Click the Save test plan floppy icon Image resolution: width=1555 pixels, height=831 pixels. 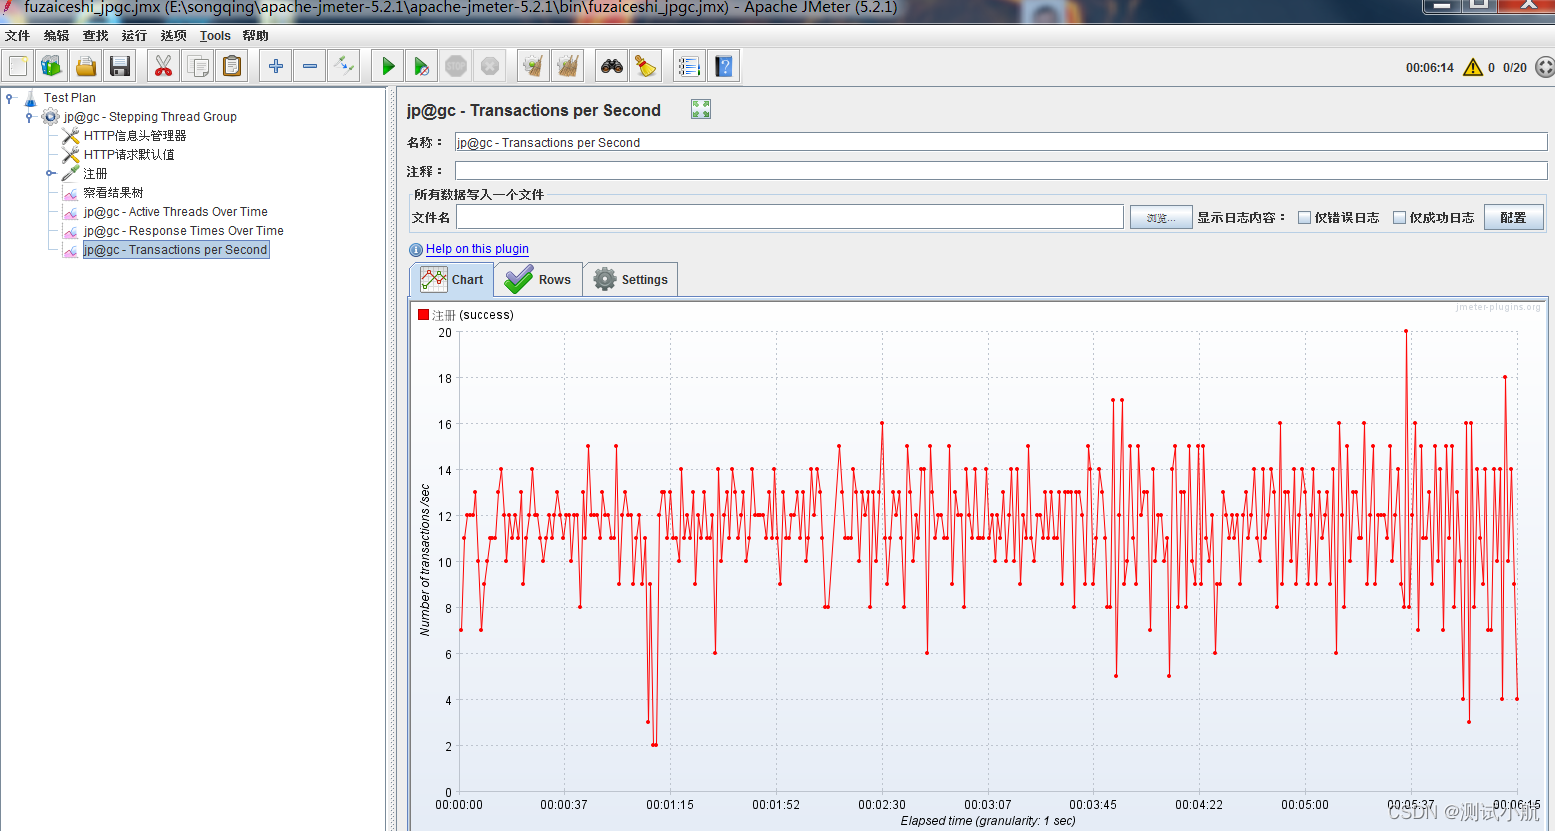click(120, 67)
